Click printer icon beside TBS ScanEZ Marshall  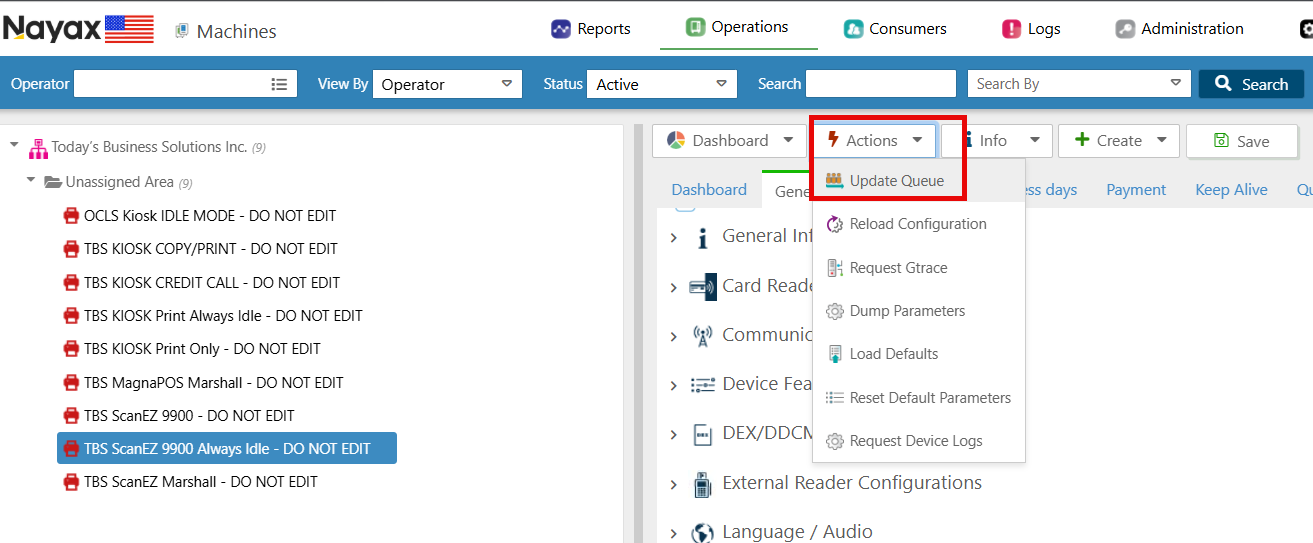point(71,481)
